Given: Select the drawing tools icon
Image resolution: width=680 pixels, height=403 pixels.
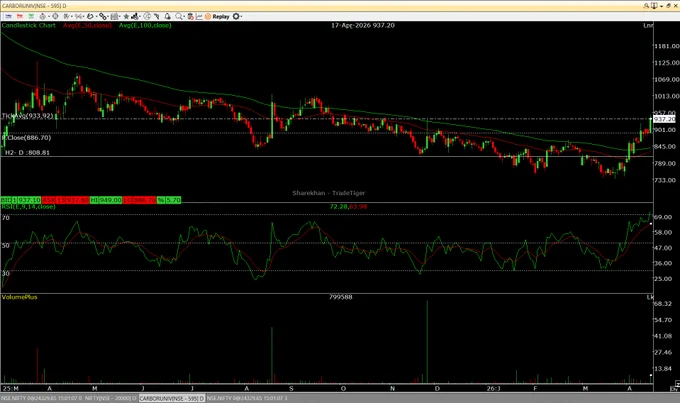Looking at the screenshot, I should [x=66, y=16].
